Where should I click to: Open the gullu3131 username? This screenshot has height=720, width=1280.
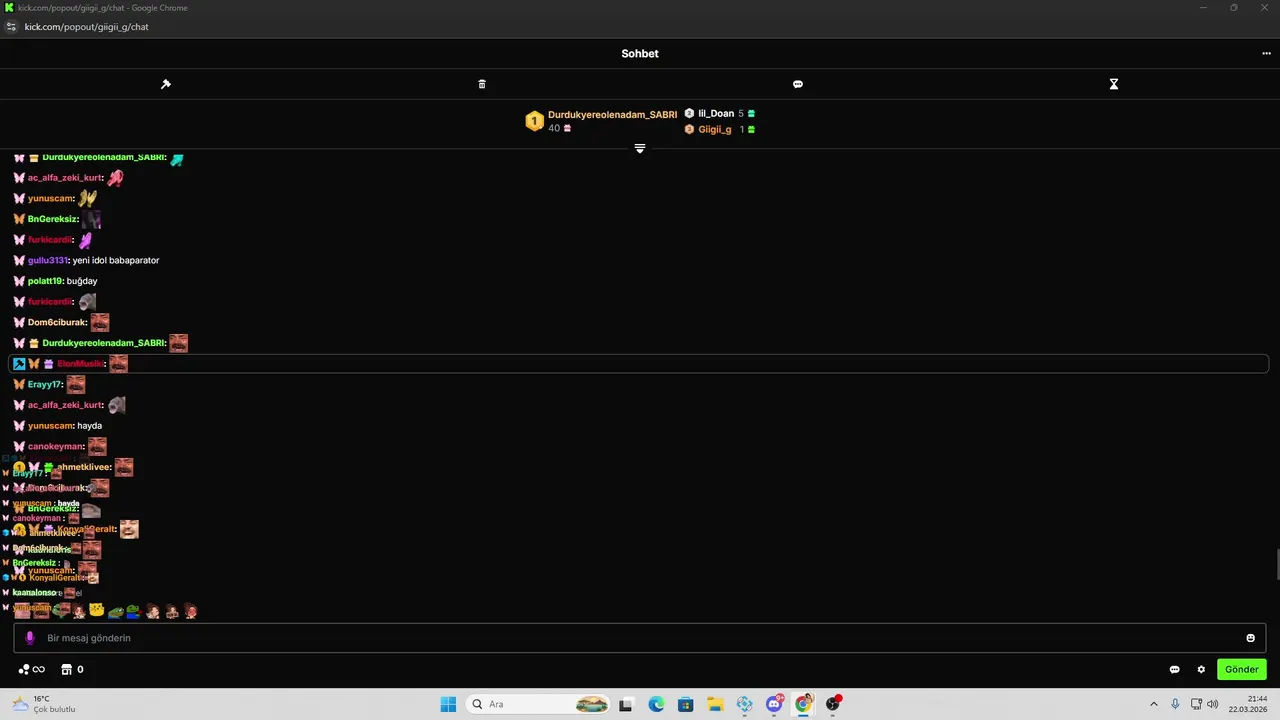pyautogui.click(x=48, y=261)
